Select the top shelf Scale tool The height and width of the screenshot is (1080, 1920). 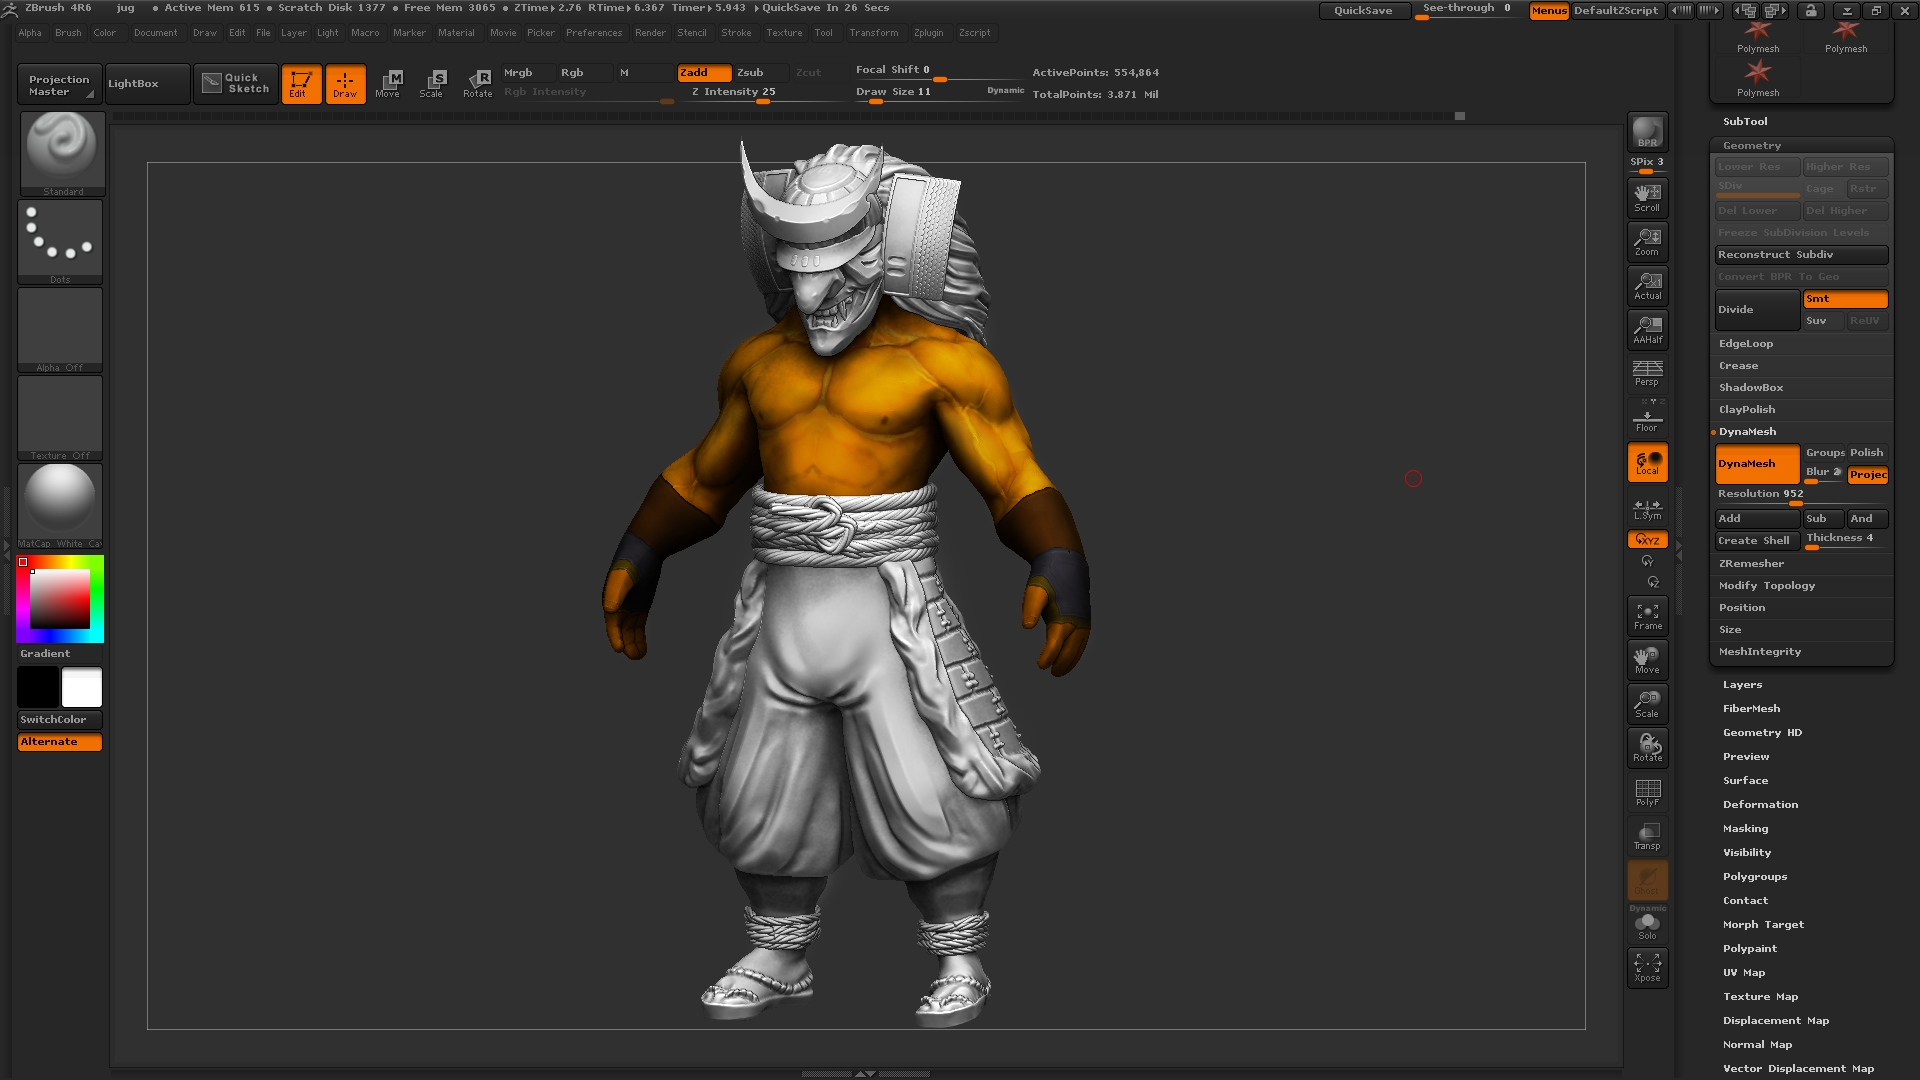[432, 84]
